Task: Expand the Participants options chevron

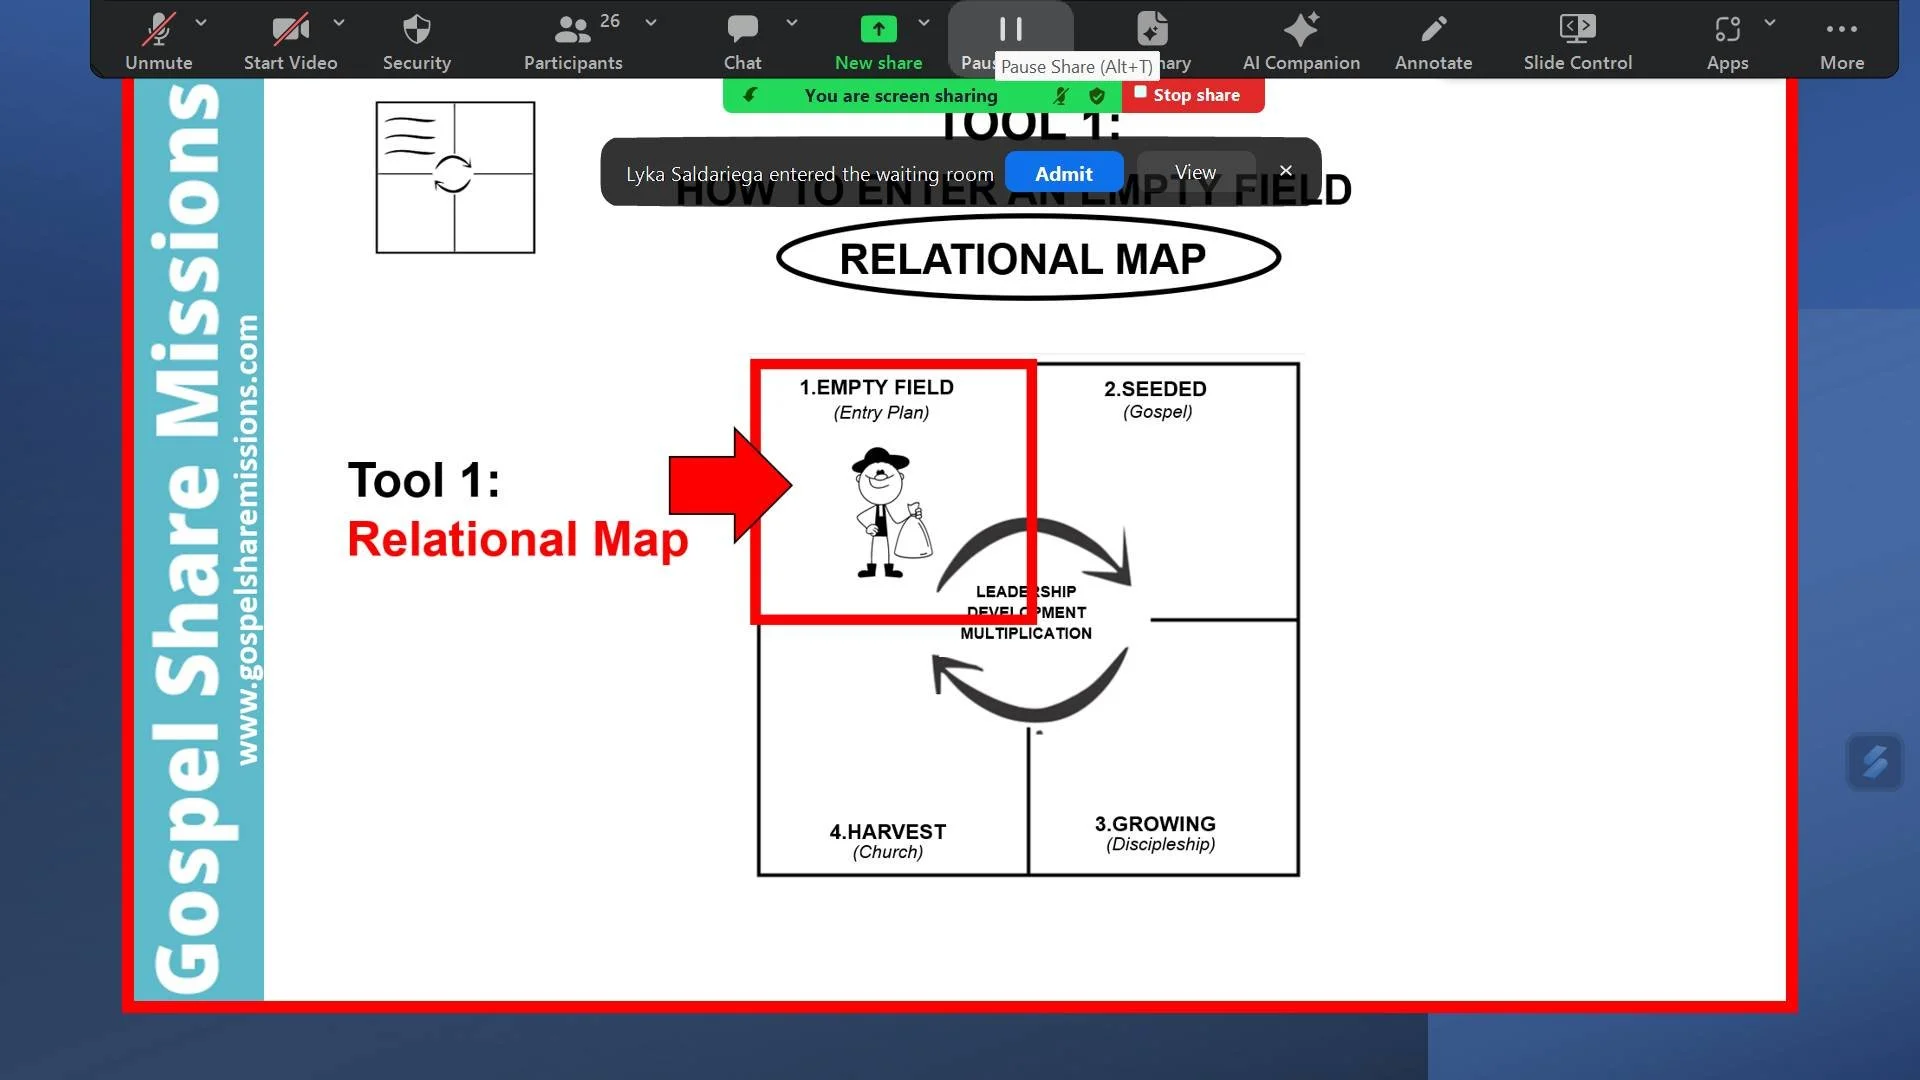Action: 651,22
